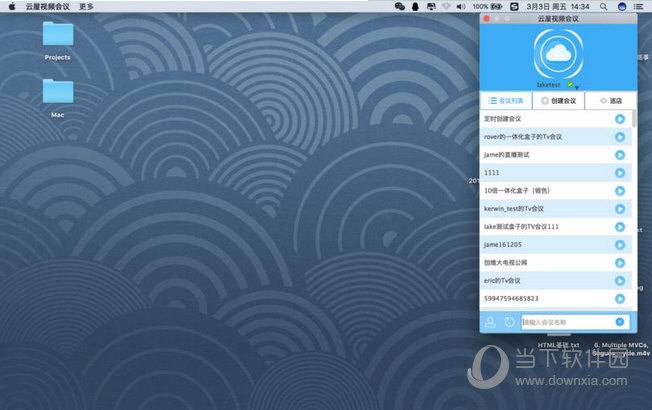
Task: Open the Wi-Fi menu bar icon
Action: click(446, 6)
